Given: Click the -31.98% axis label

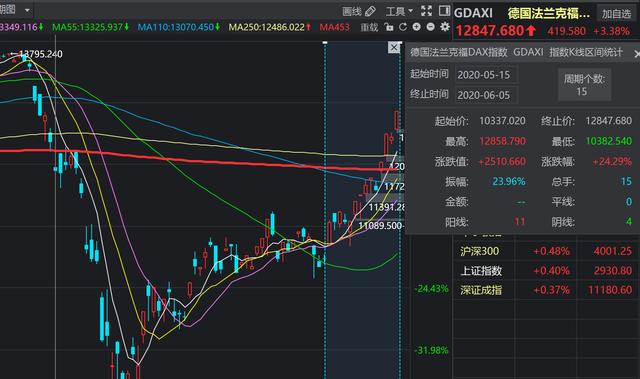Looking at the screenshot, I should point(431,350).
